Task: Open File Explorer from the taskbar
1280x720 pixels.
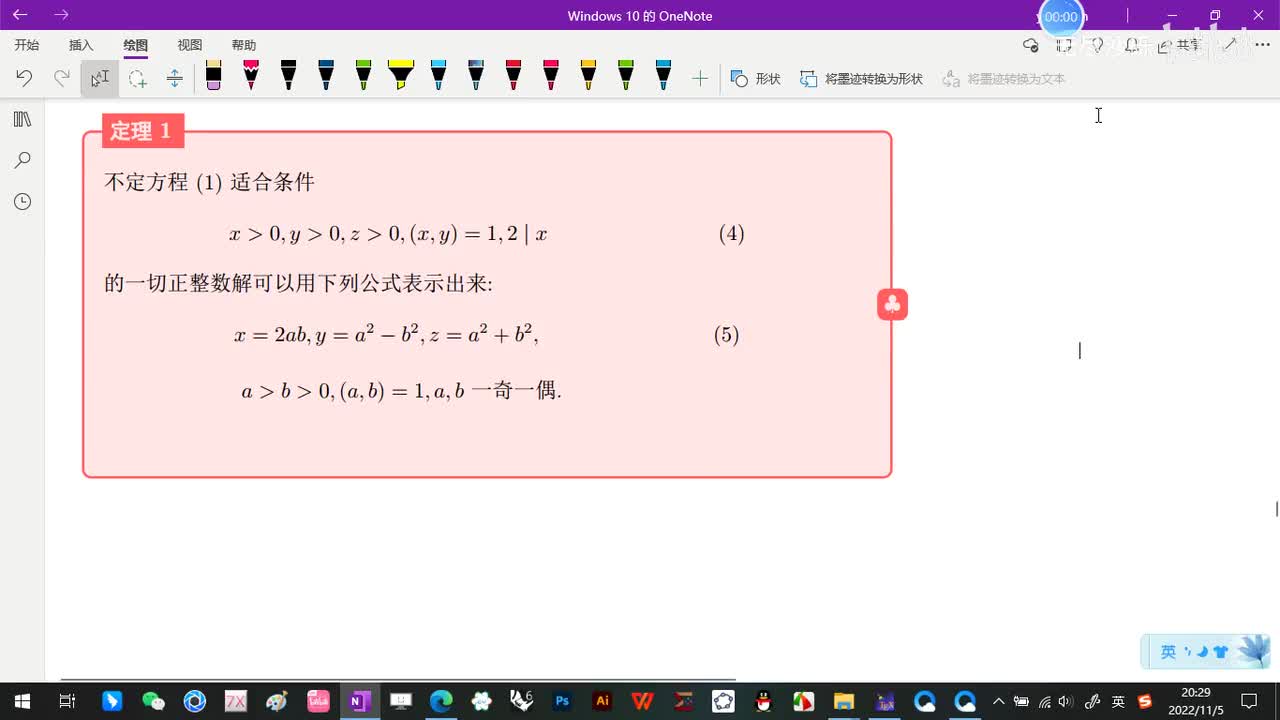Action: [x=844, y=701]
